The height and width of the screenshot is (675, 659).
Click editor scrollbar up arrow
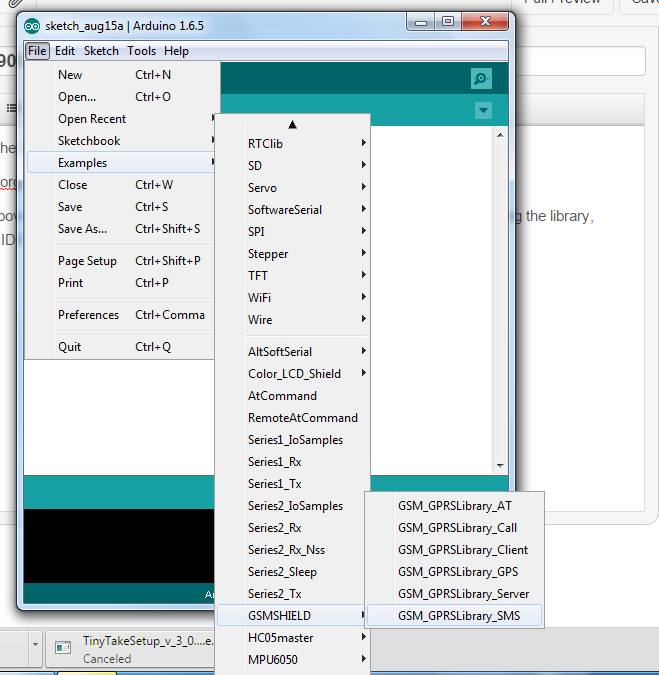point(500,135)
